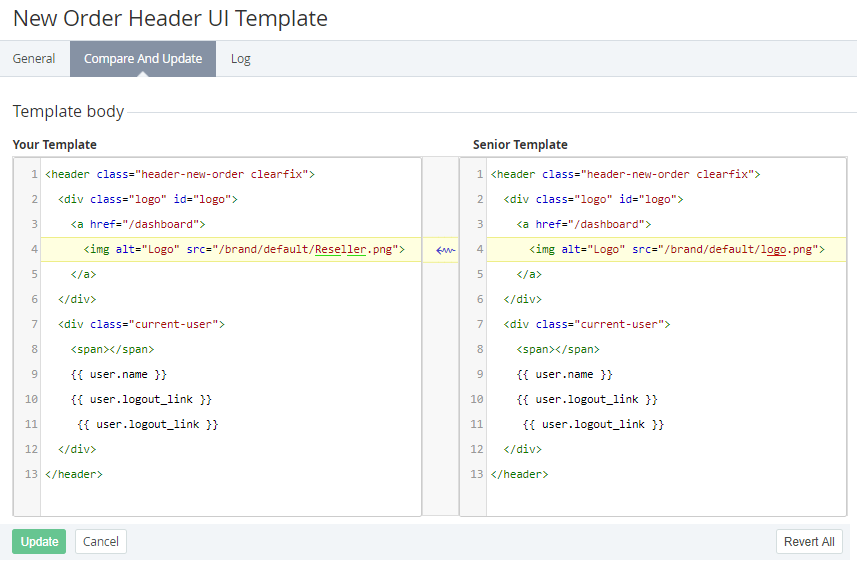
Task: Select the Compare And Update tab
Action: click(143, 59)
